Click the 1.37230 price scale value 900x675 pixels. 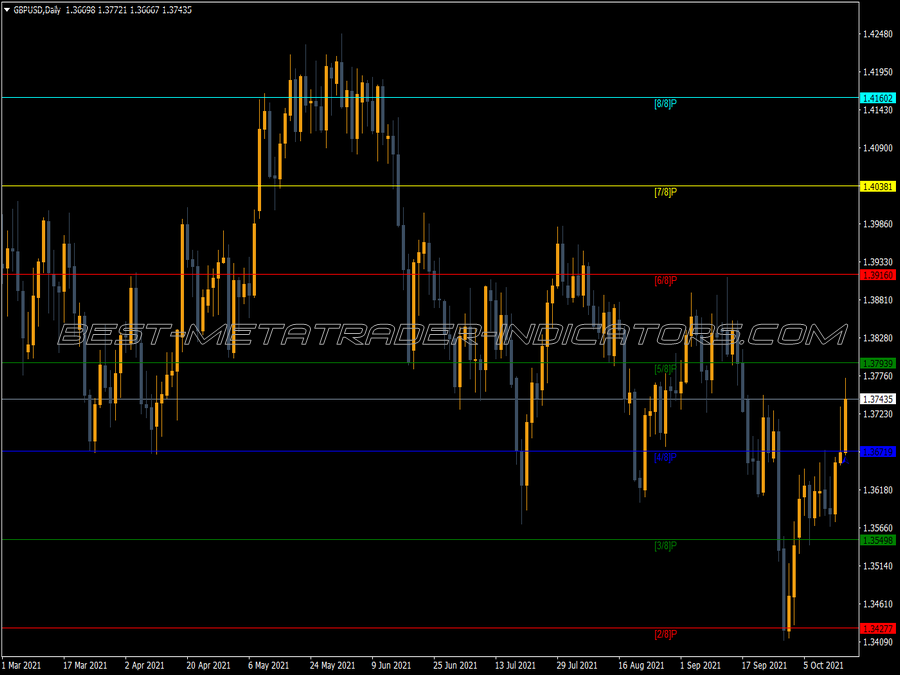pyautogui.click(x=878, y=414)
